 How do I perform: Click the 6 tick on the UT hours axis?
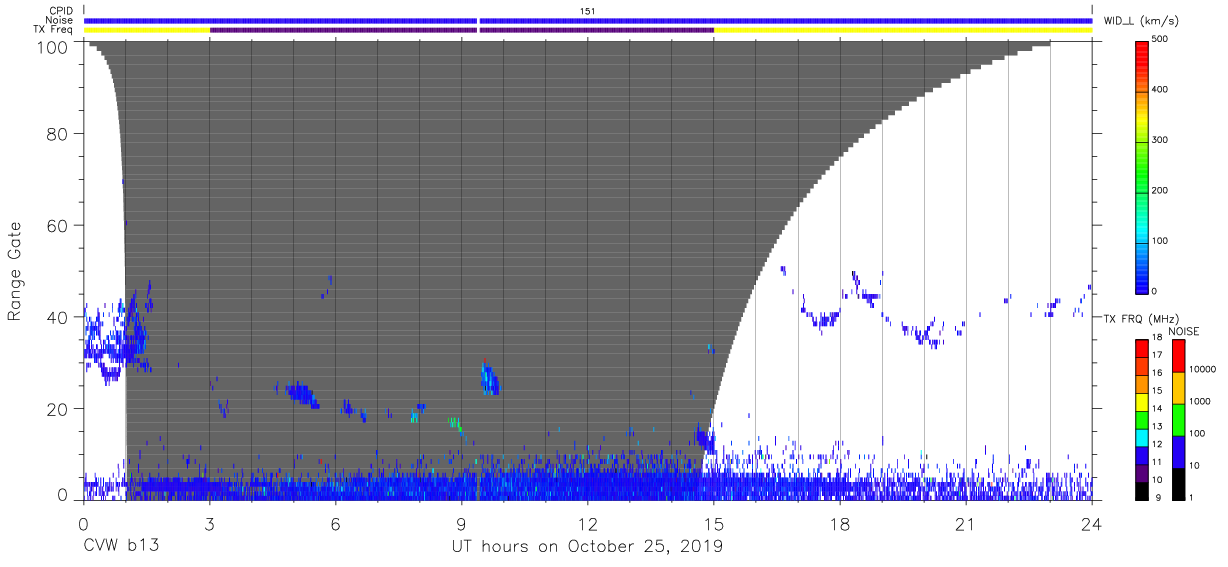pos(335,525)
